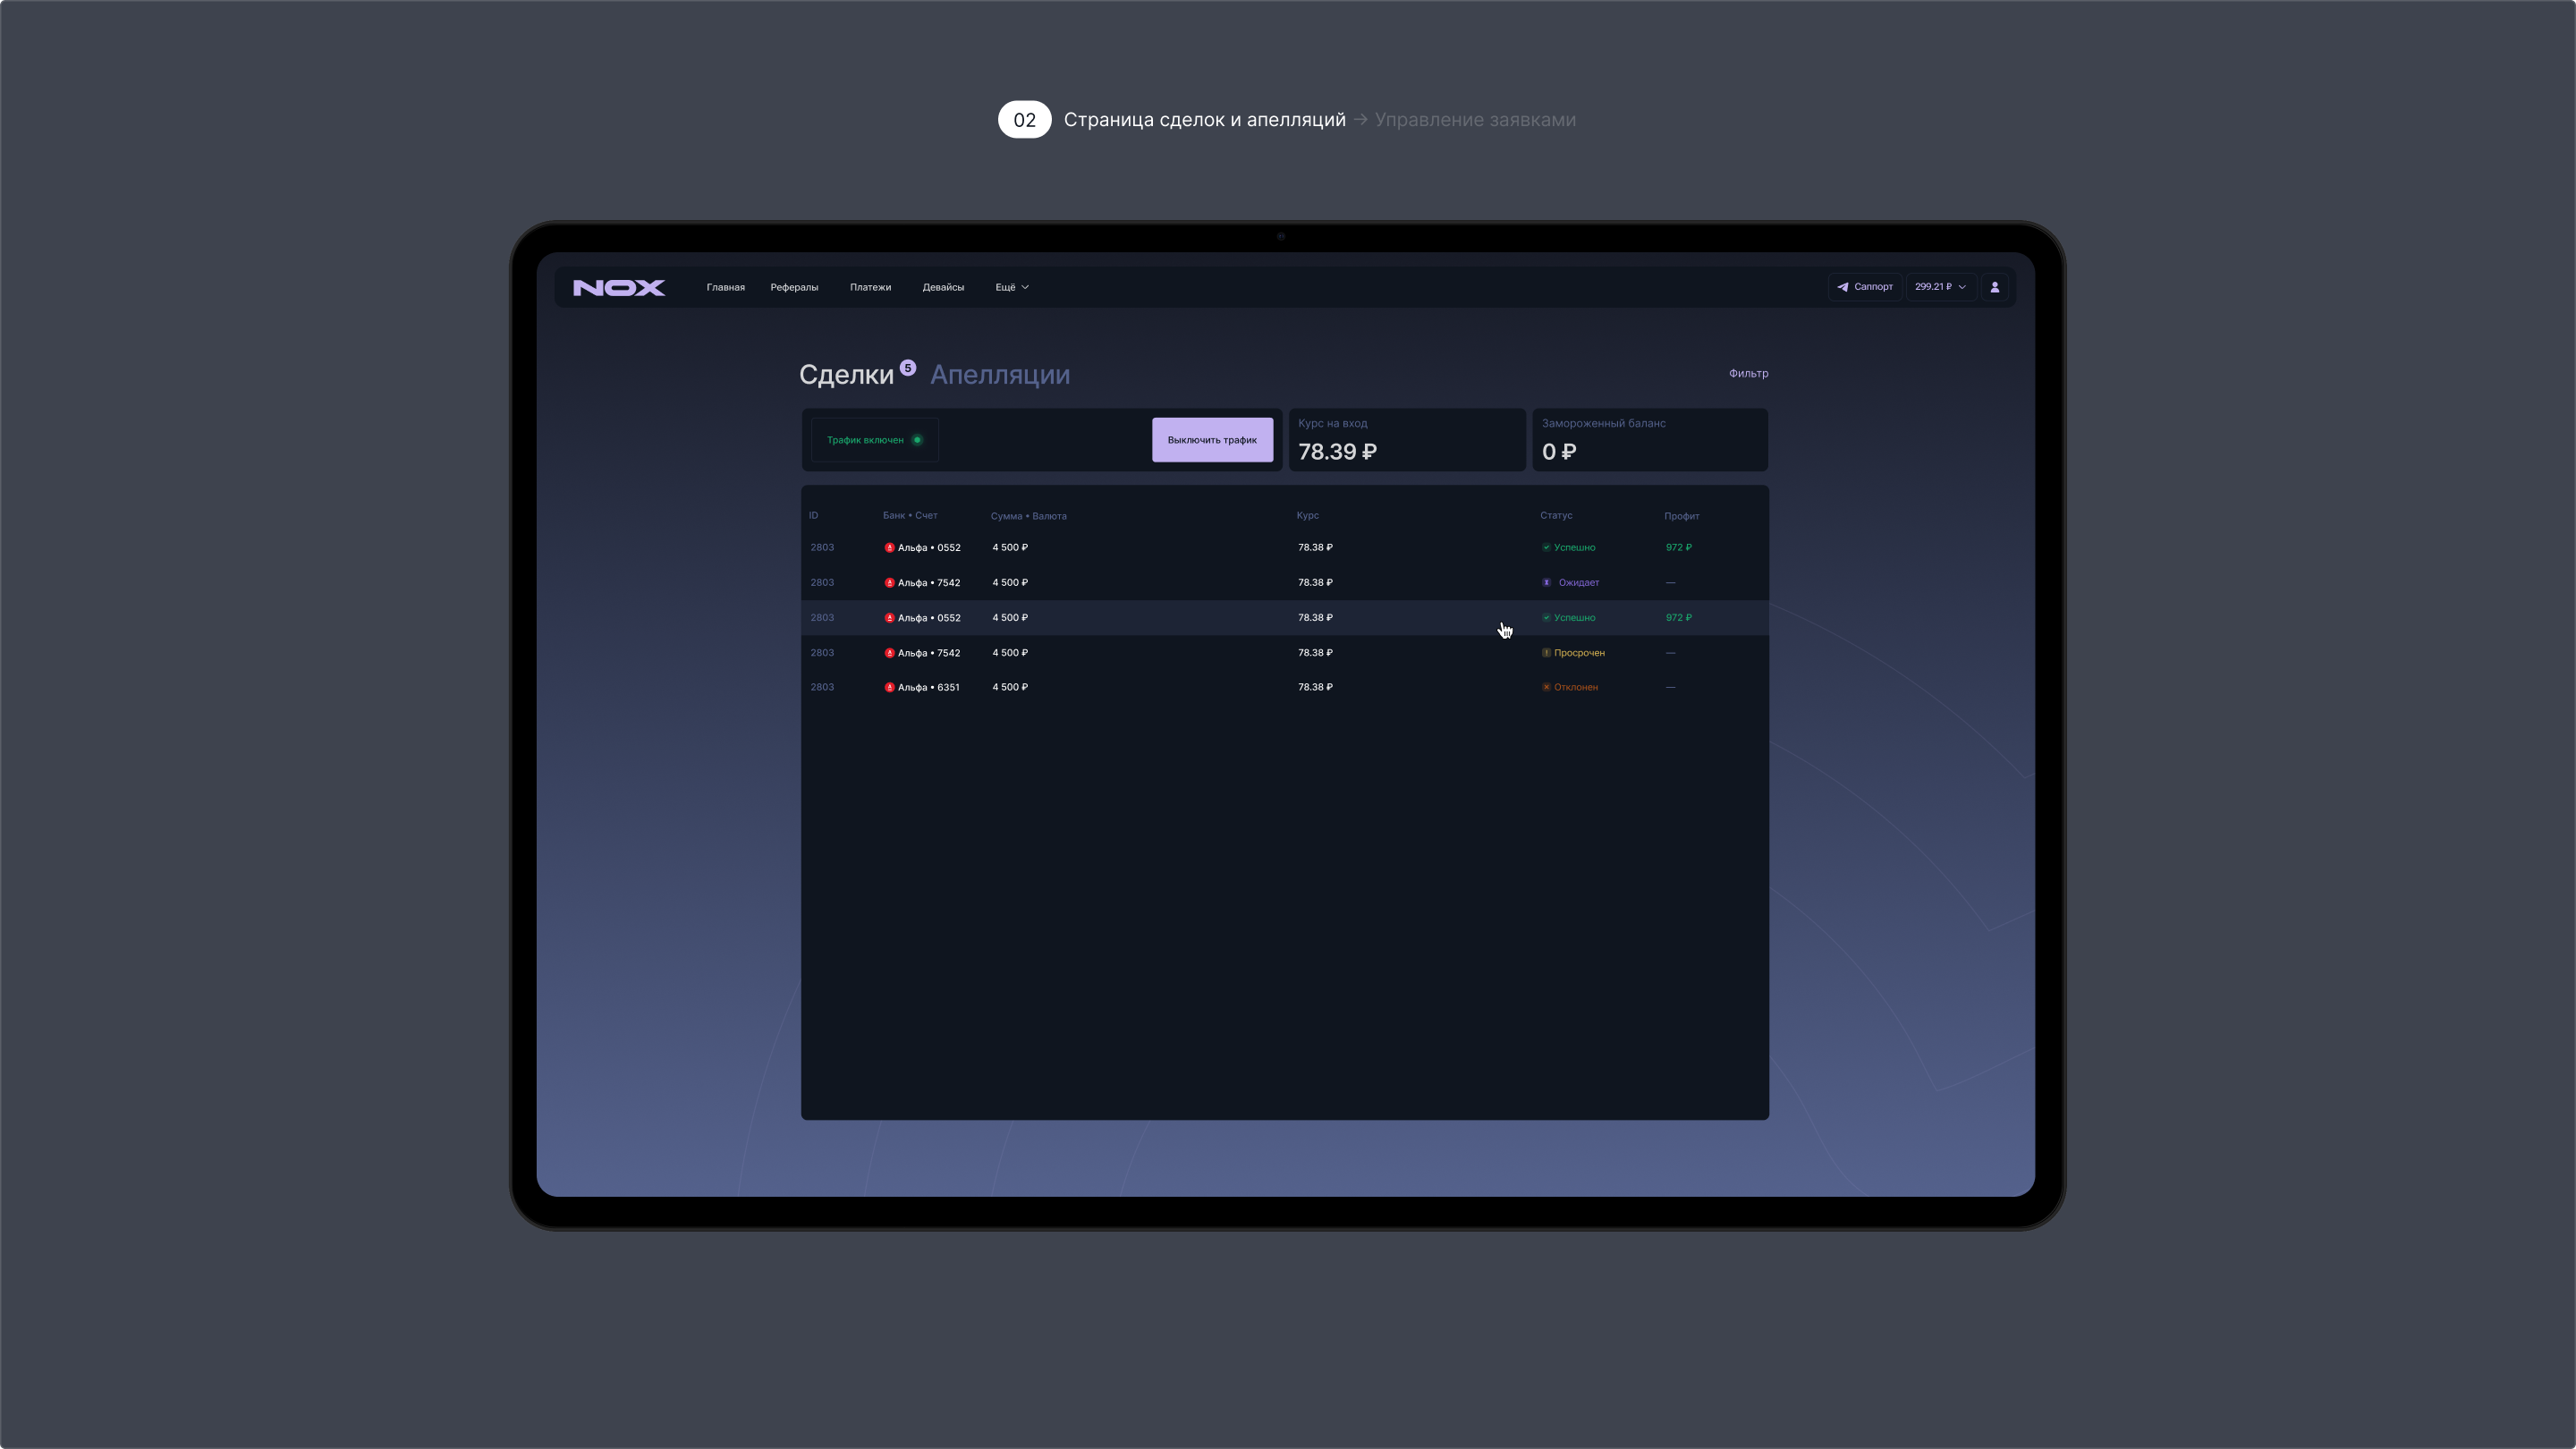Click 4 500 ₽ in the Отклонен row
Image resolution: width=2576 pixels, height=1449 pixels.
coord(1010,687)
